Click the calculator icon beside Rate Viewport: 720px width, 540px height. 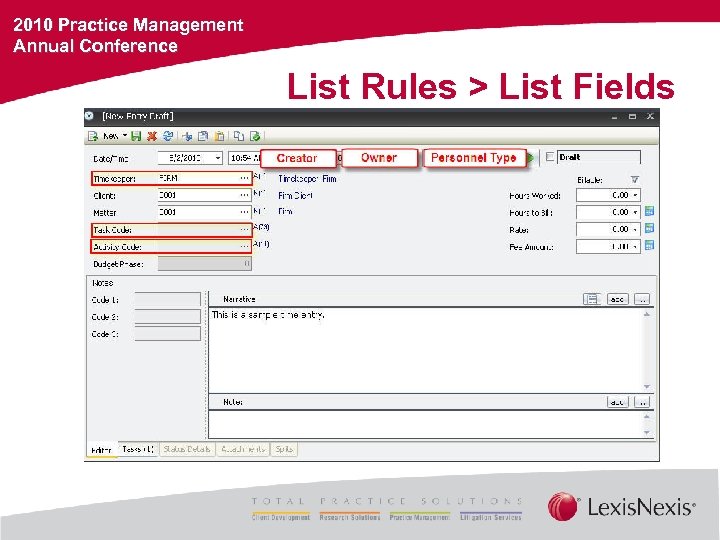coord(649,228)
